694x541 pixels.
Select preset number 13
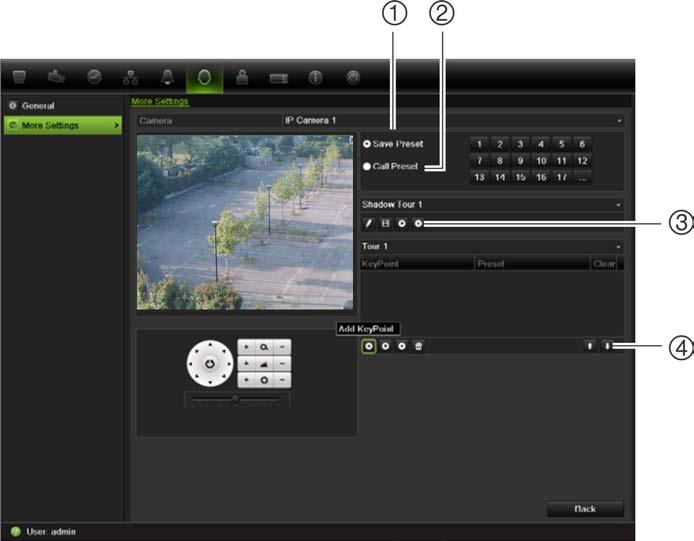coord(479,177)
